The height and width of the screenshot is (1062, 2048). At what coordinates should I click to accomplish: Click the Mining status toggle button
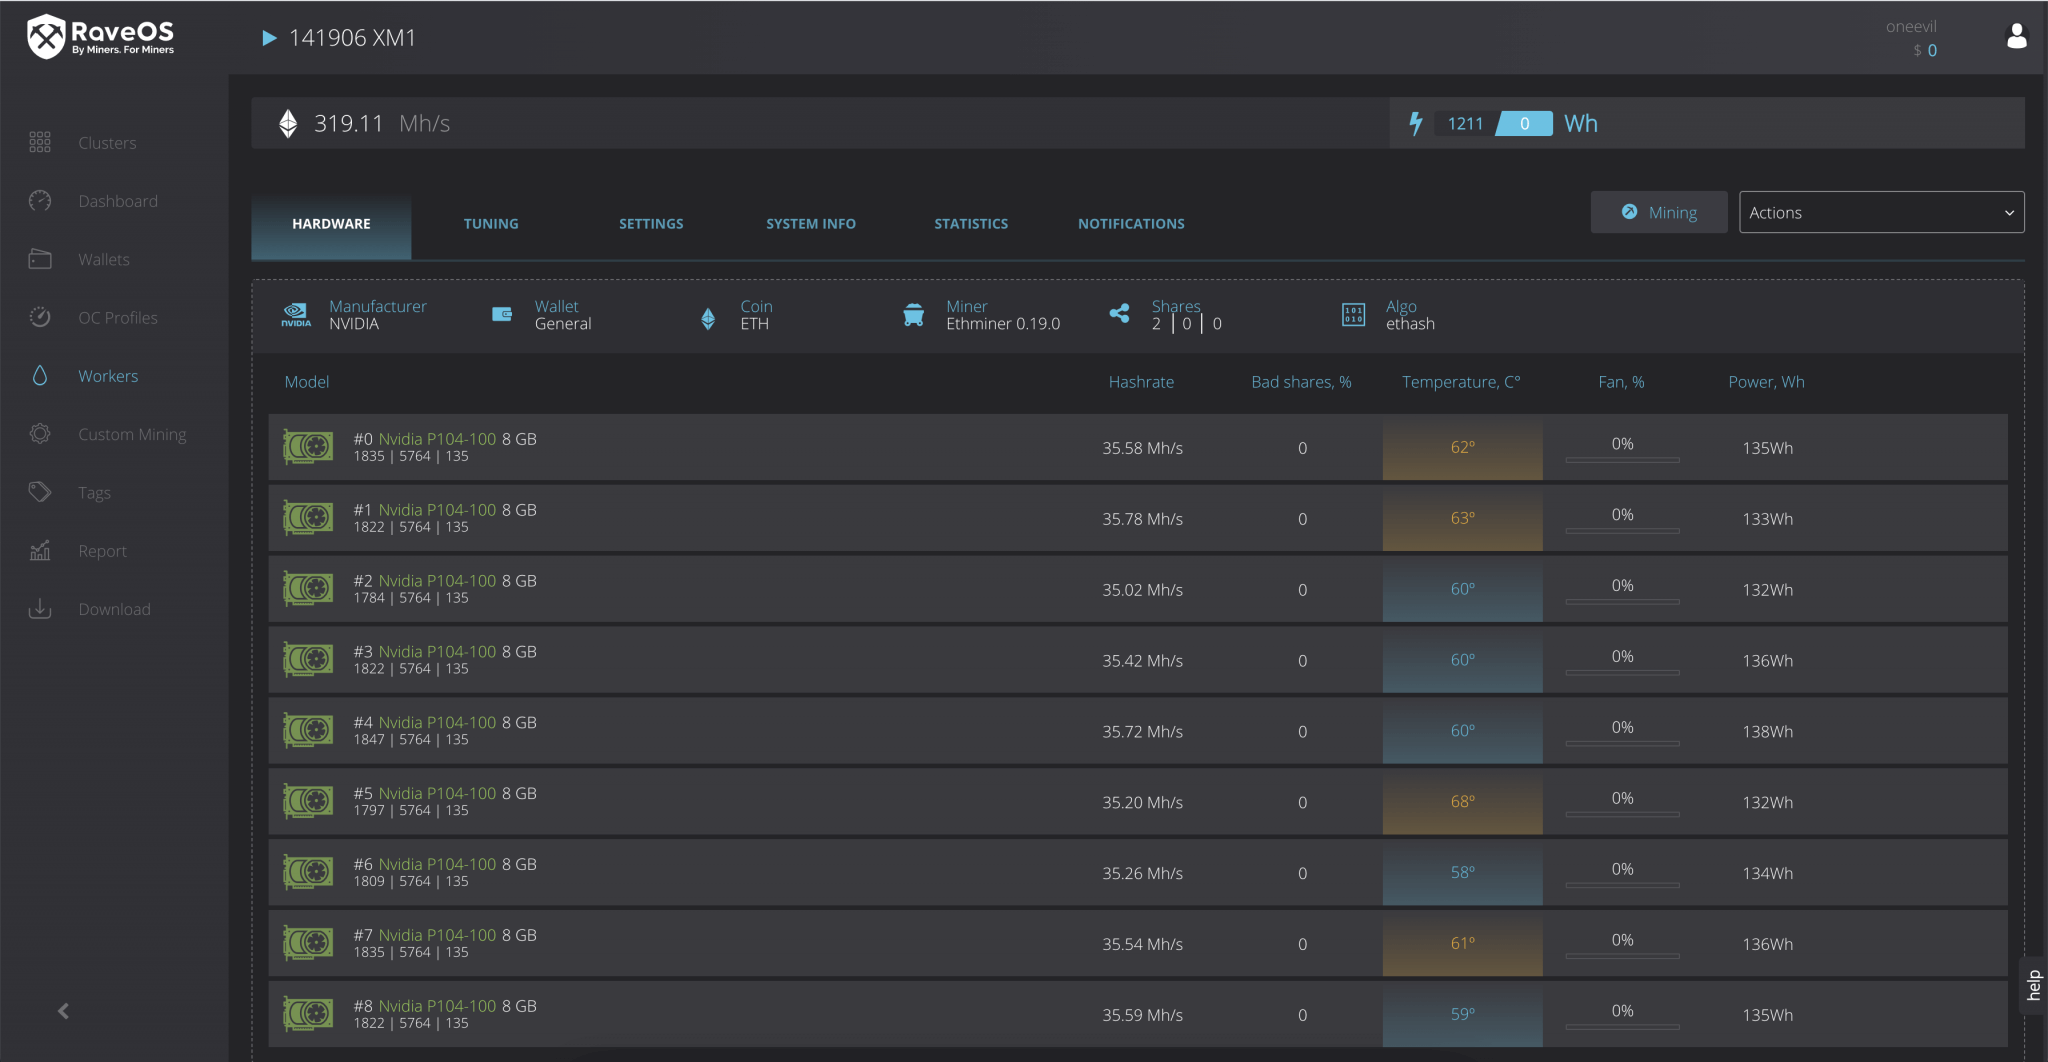1657,211
